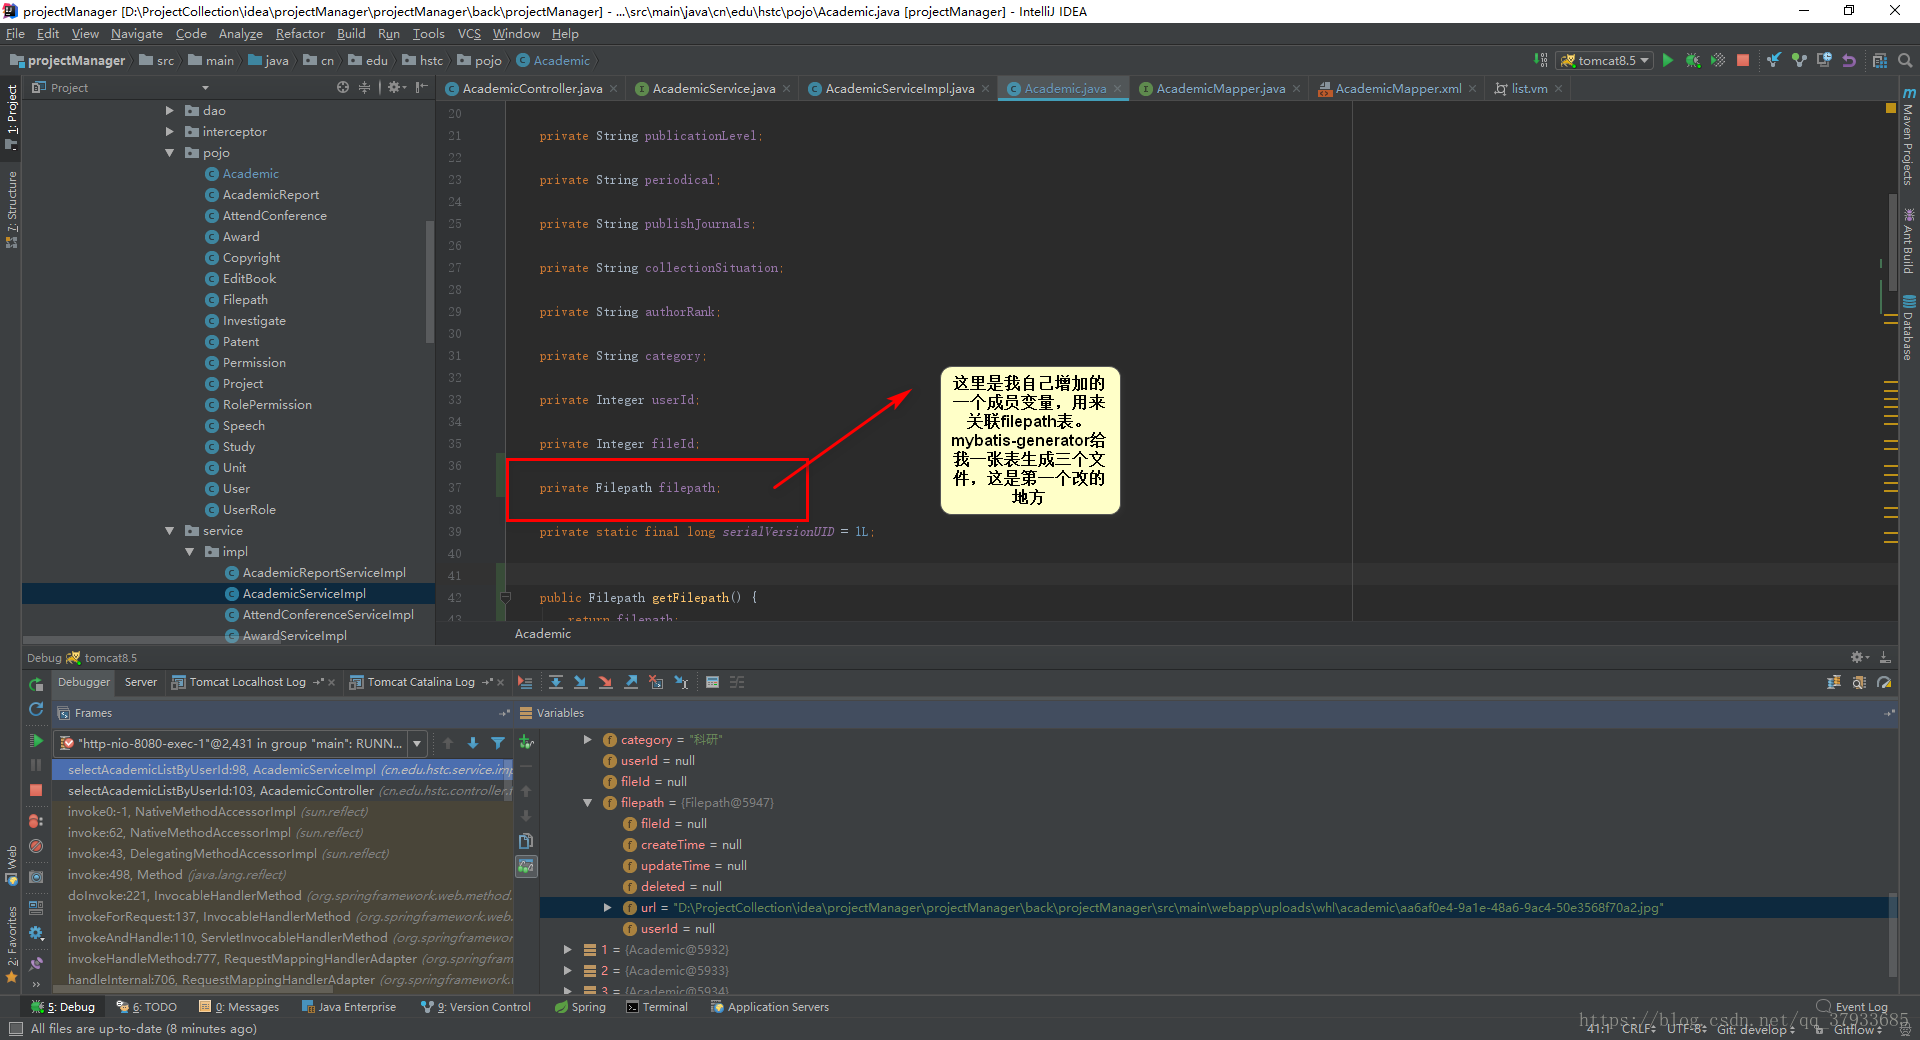The height and width of the screenshot is (1040, 1920).
Task: Resume program in debugger sidebar
Action: tap(36, 741)
